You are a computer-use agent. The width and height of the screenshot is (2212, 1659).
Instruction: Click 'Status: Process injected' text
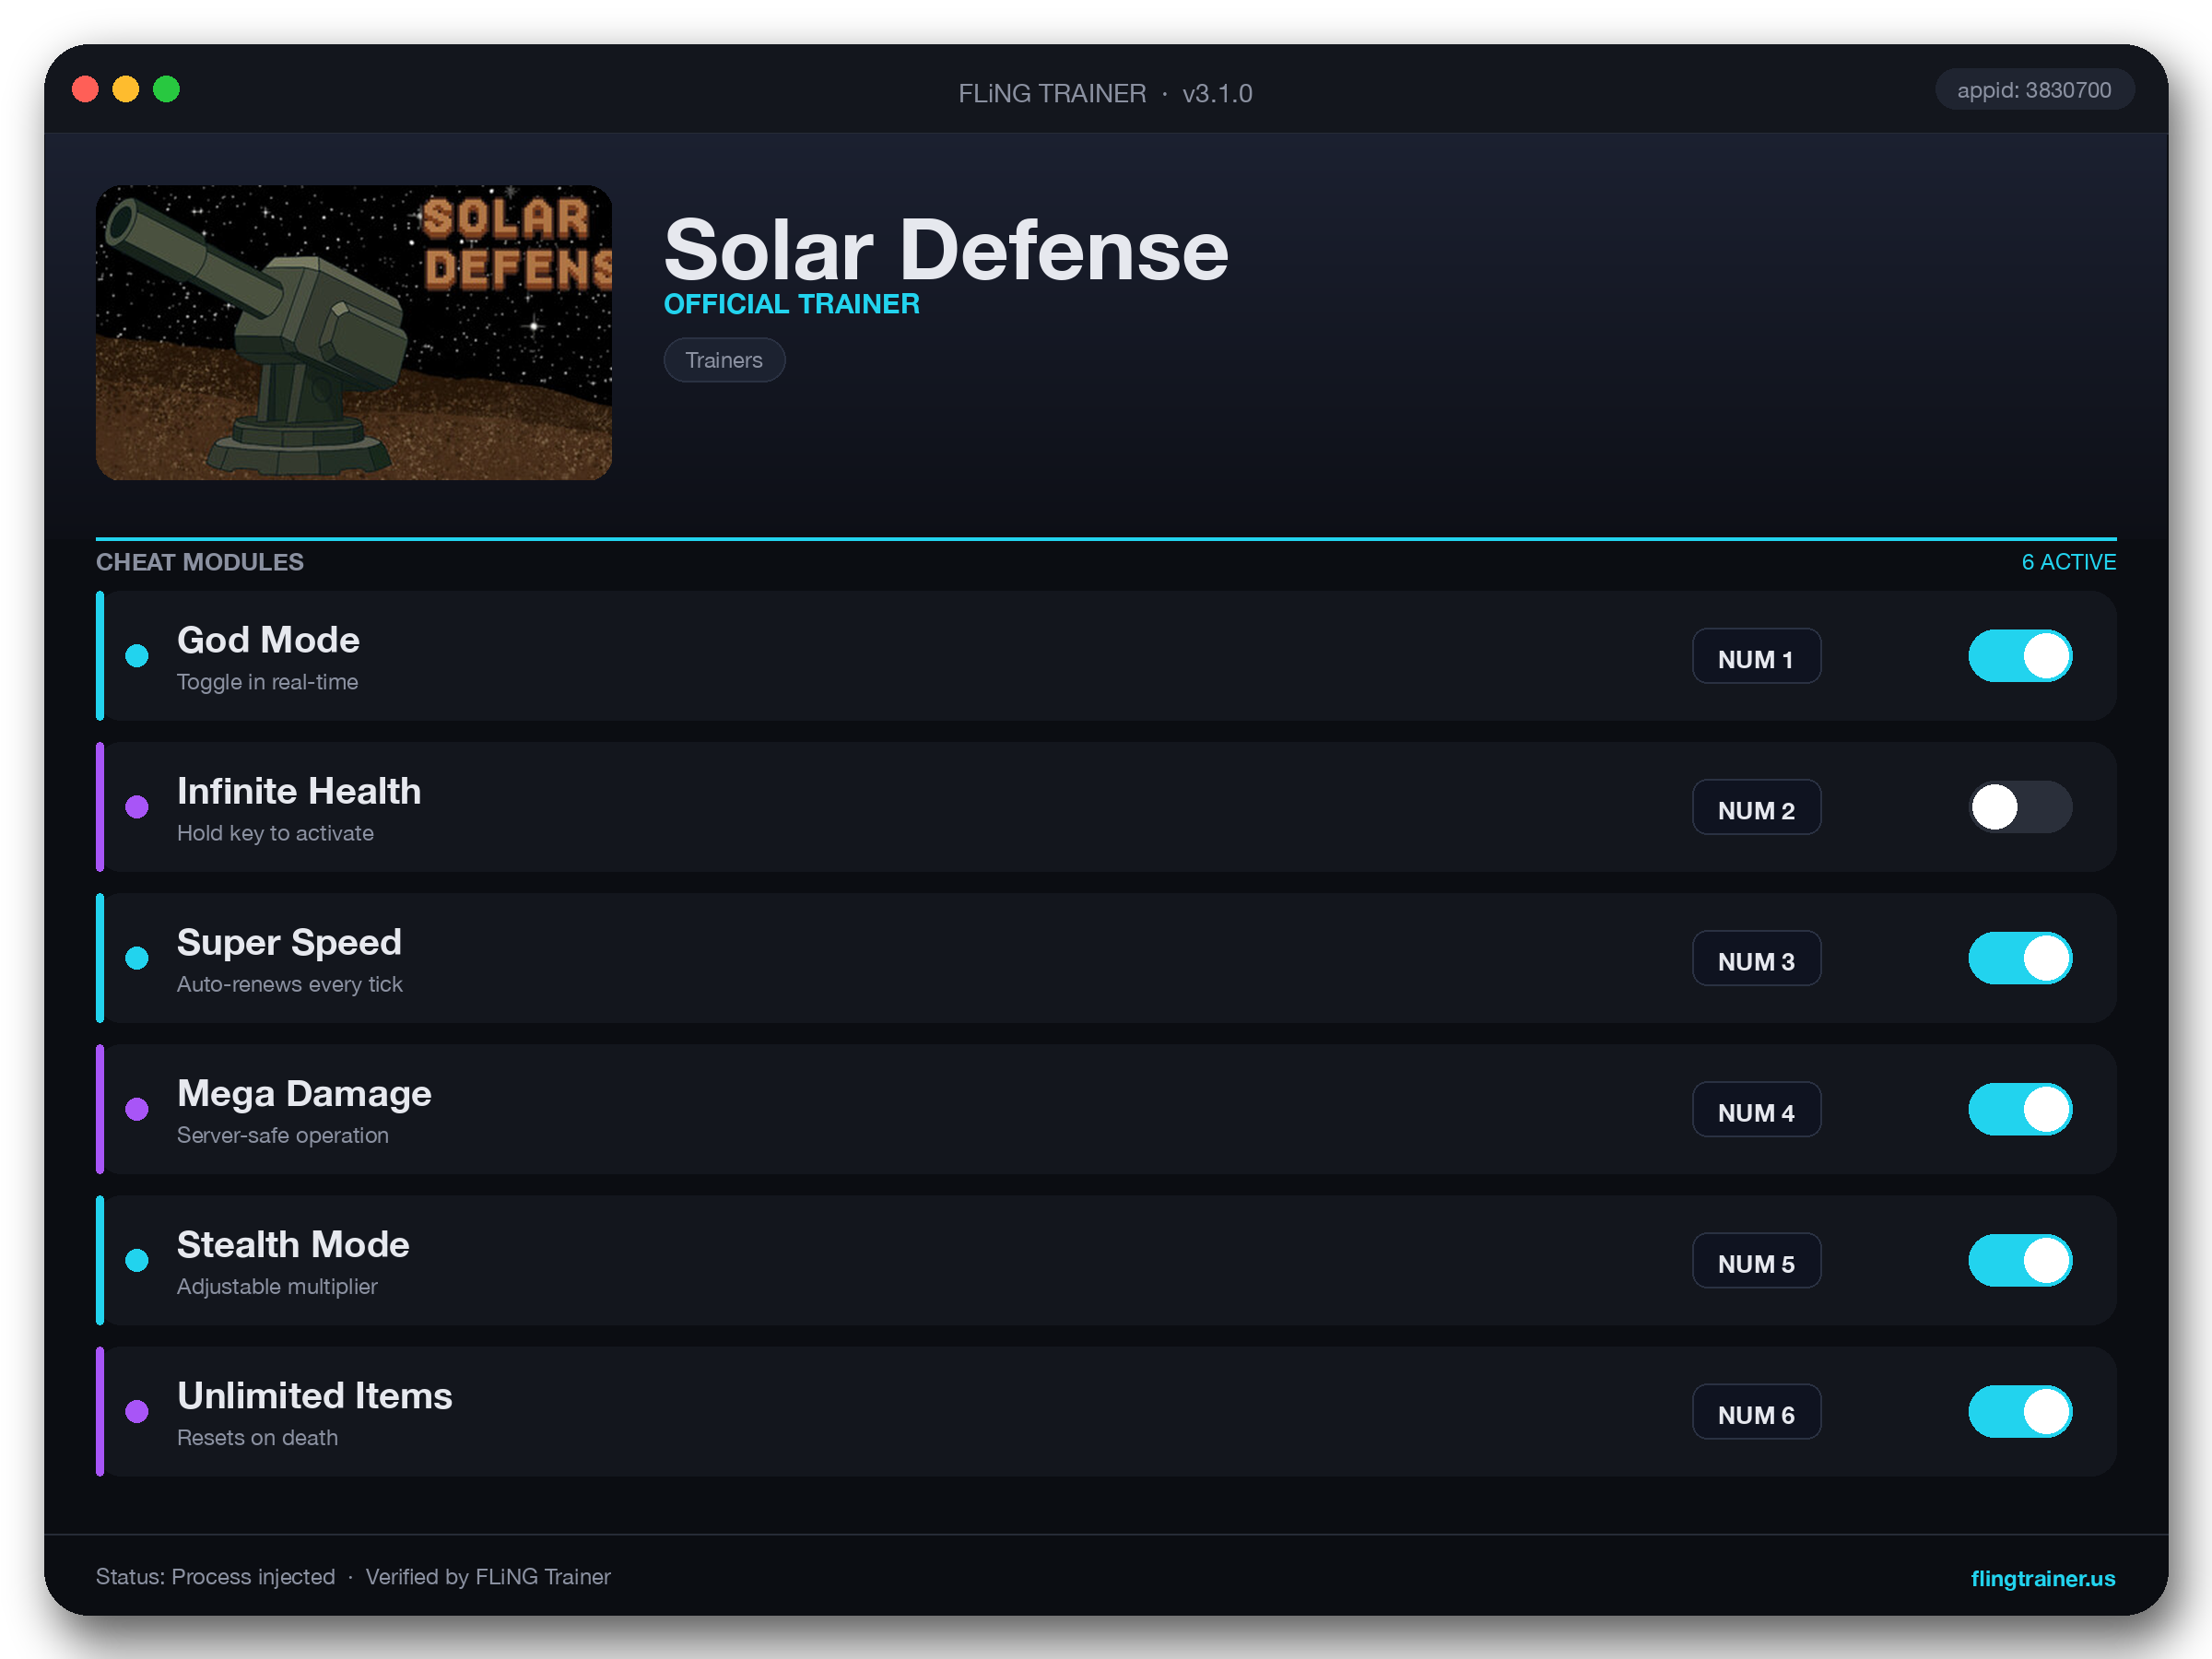[215, 1577]
